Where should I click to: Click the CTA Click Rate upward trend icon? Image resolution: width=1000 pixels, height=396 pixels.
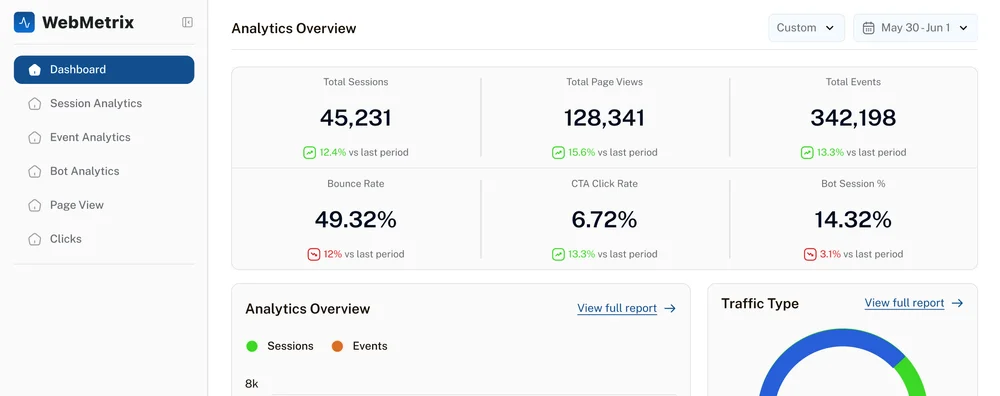click(x=558, y=254)
